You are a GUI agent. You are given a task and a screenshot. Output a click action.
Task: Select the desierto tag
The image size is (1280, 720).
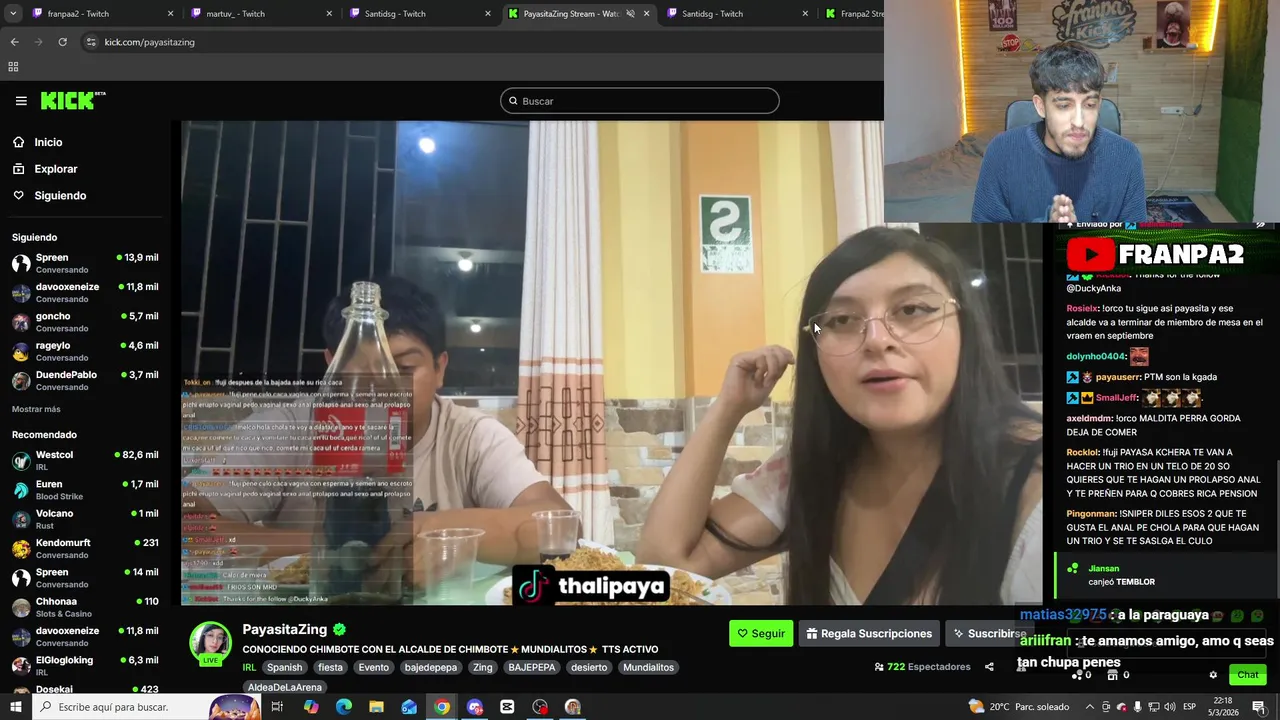pos(589,667)
